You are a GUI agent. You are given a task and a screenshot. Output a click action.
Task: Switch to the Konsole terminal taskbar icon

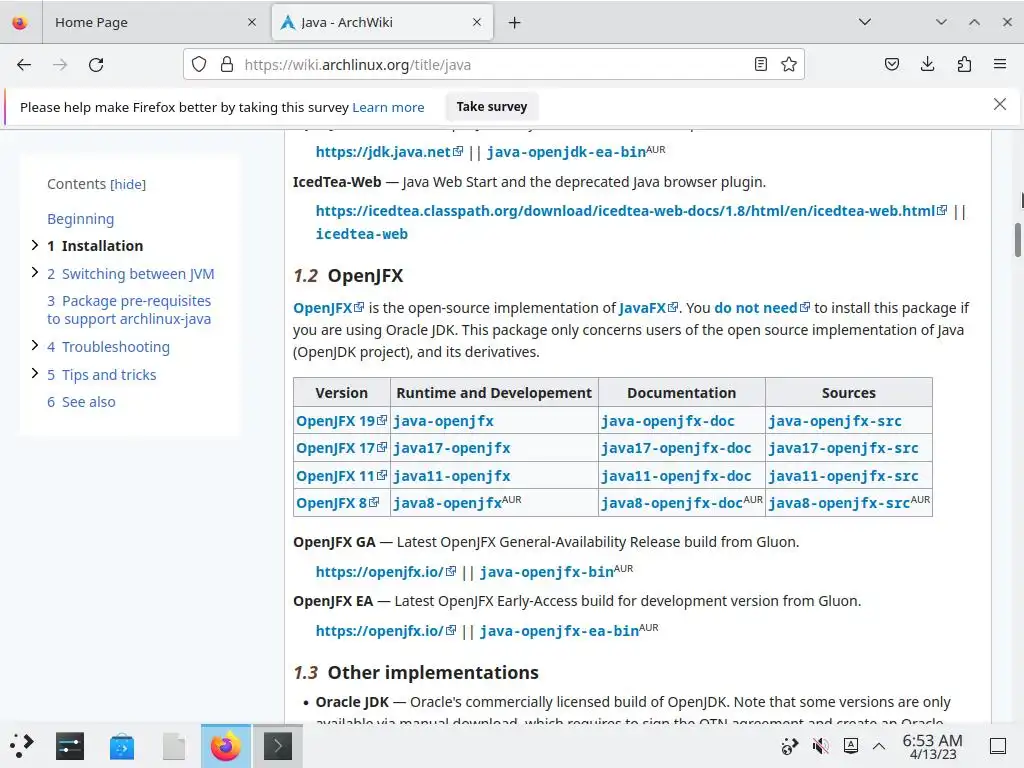[278, 745]
